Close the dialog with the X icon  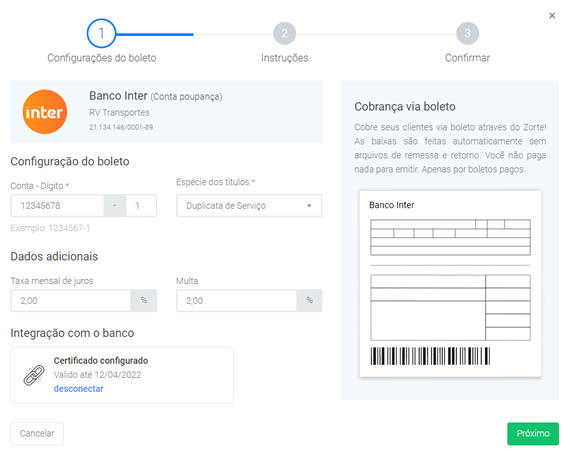click(x=552, y=16)
